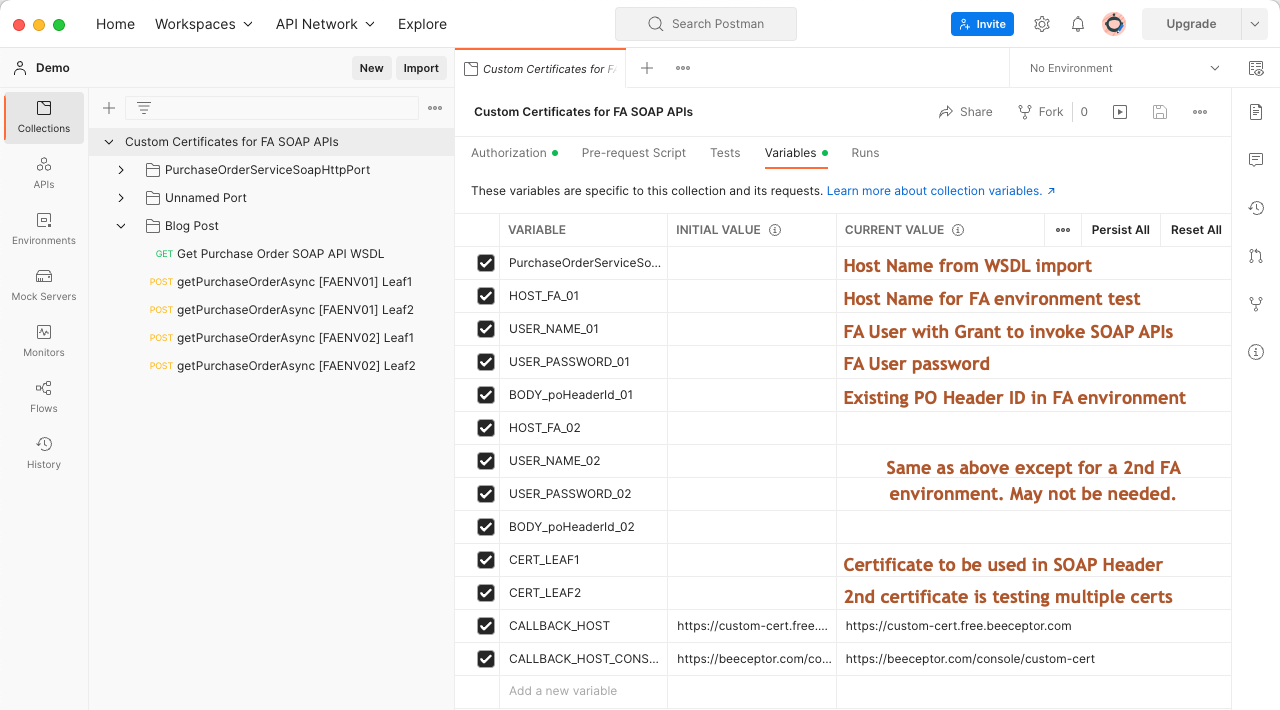Click the notifications bell icon

[x=1078, y=24]
